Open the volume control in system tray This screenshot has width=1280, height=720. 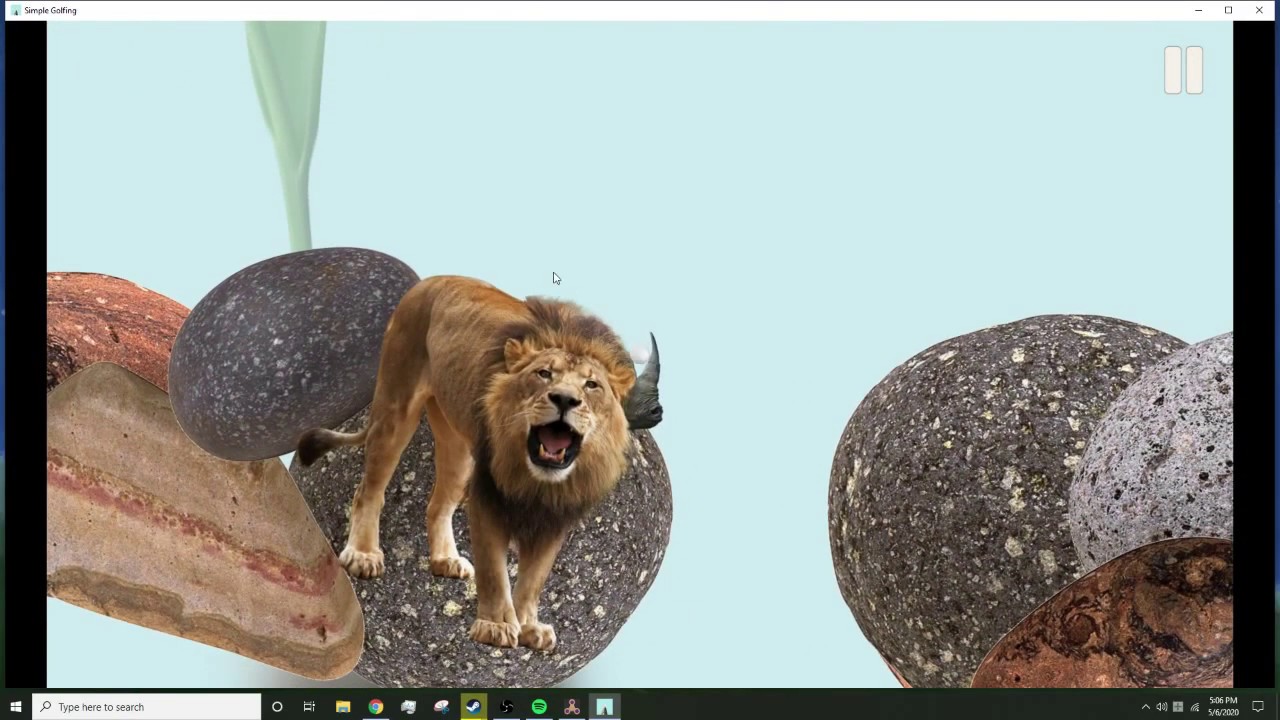(x=1161, y=707)
